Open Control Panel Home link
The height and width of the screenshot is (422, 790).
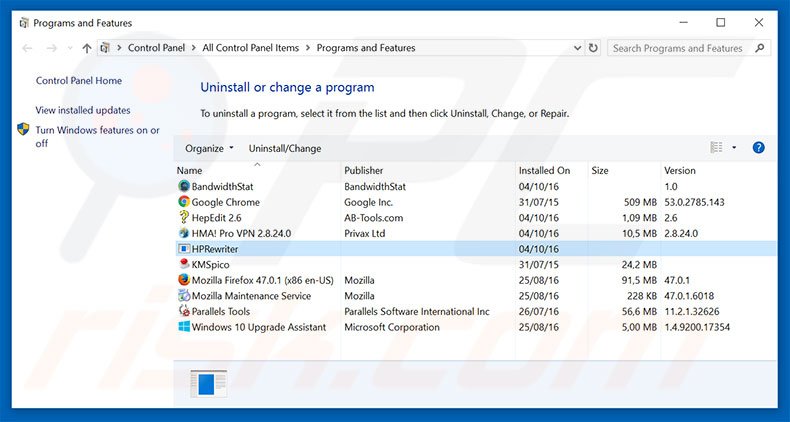(x=79, y=81)
